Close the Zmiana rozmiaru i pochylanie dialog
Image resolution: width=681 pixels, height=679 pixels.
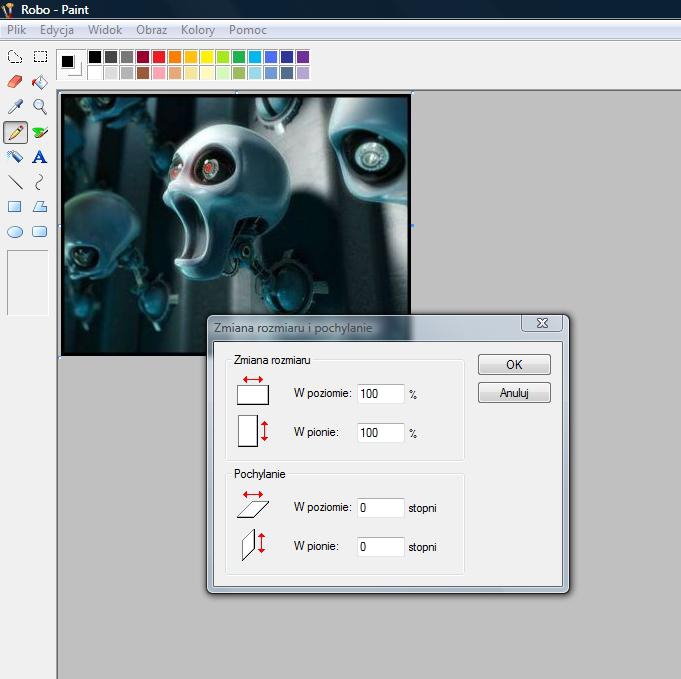pyautogui.click(x=542, y=323)
